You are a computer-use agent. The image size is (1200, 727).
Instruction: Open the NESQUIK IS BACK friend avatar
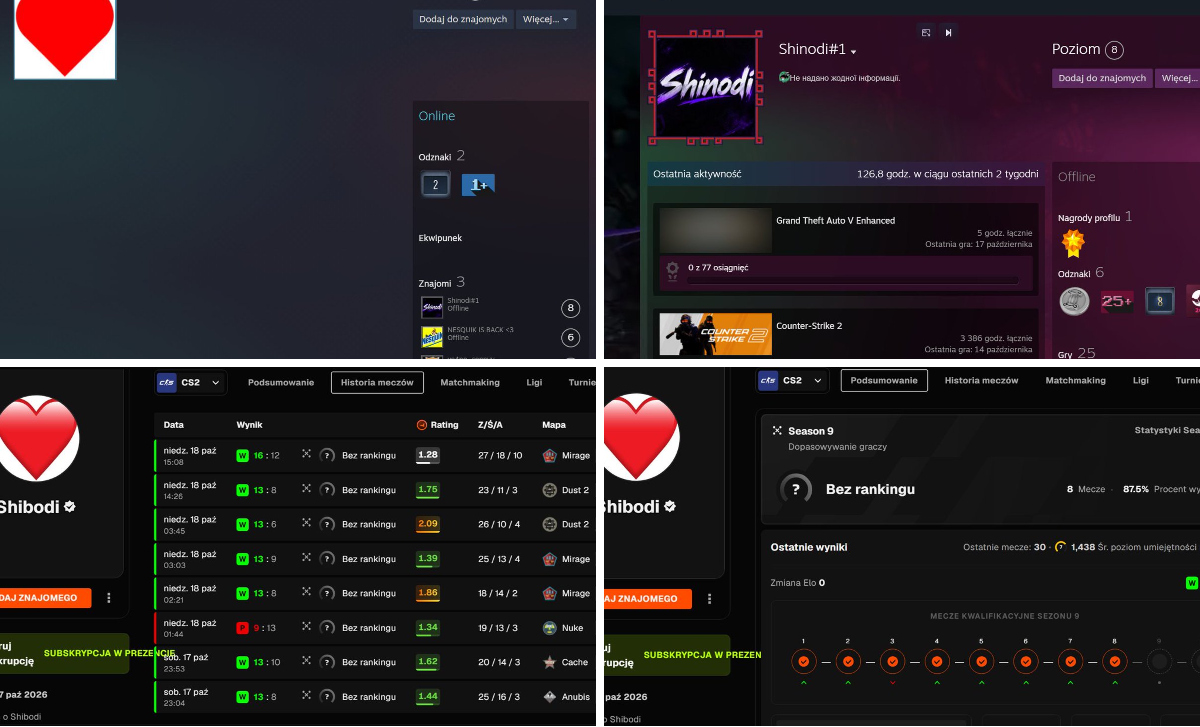tap(432, 337)
